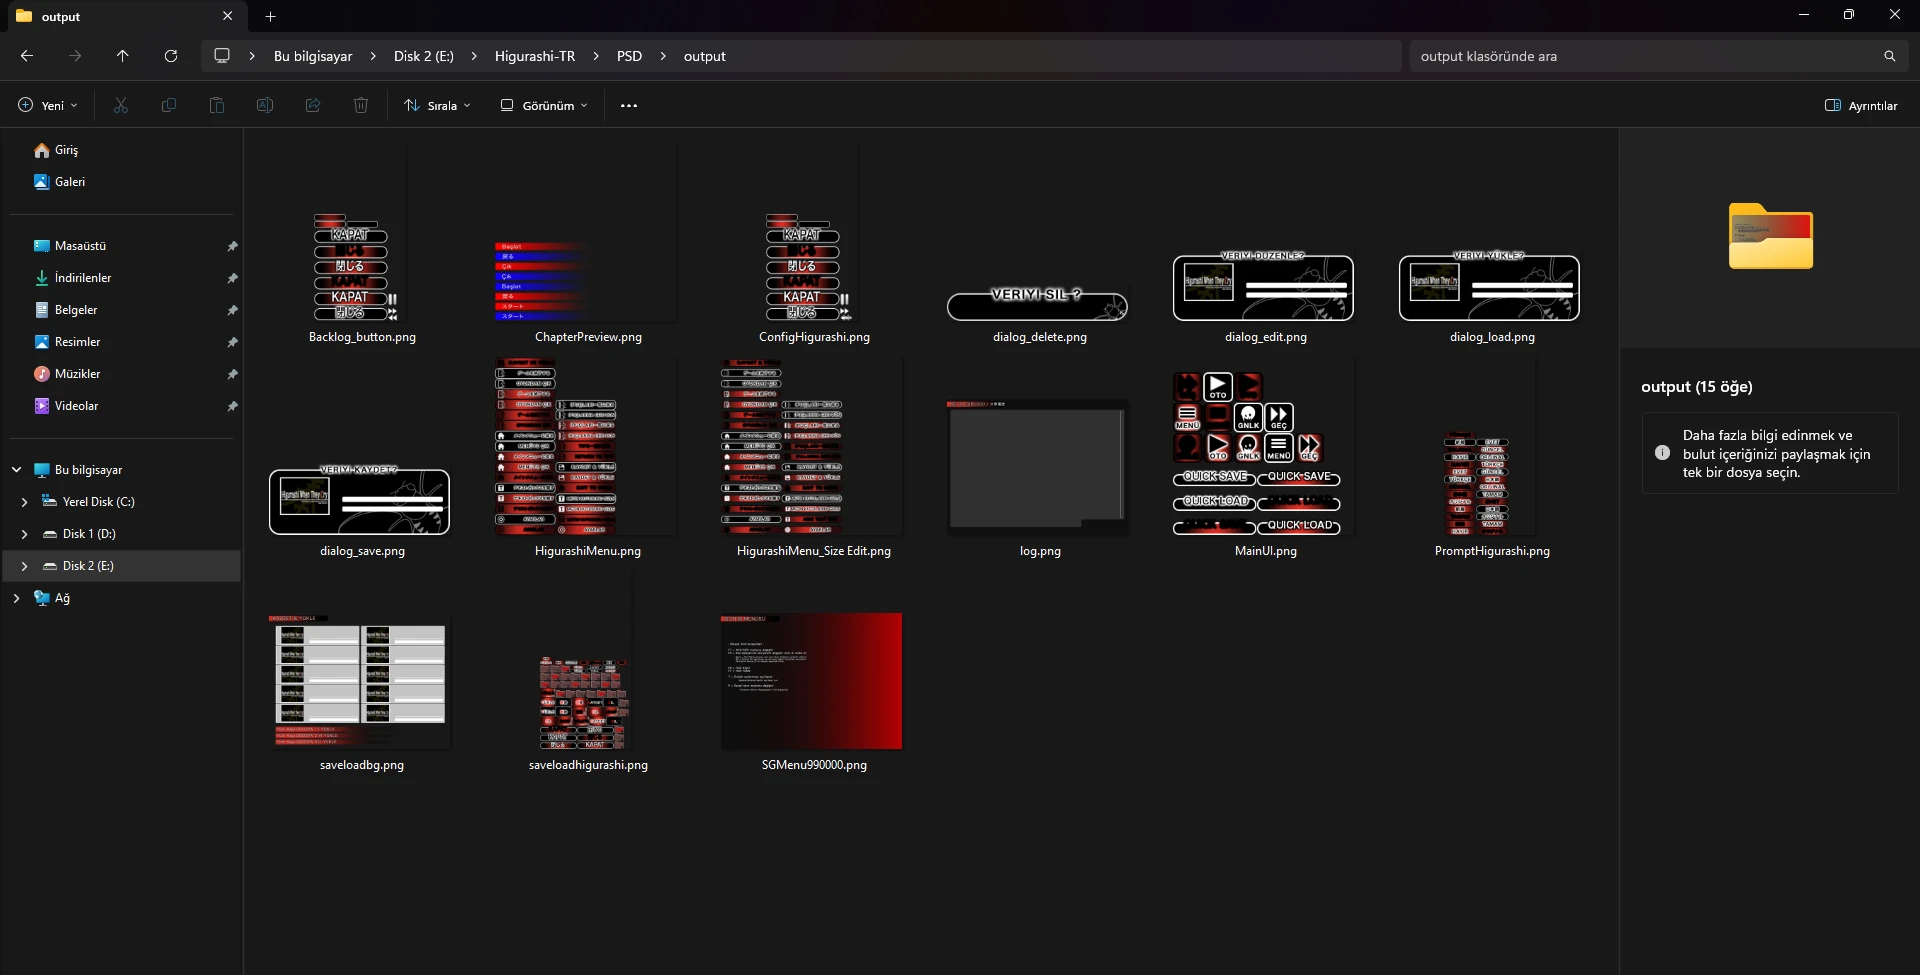Image resolution: width=1920 pixels, height=975 pixels.
Task: Navigate to Higurashi-TR in the address bar
Action: [535, 56]
